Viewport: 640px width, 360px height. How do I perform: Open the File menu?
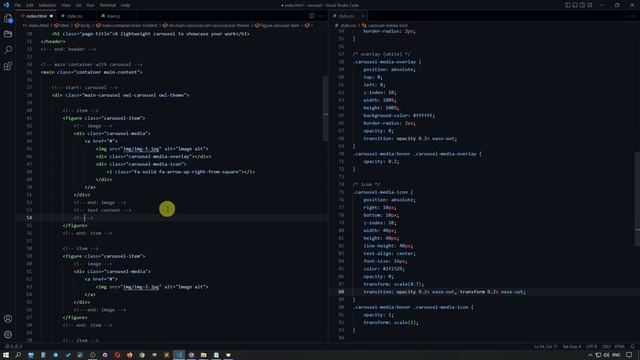click(x=18, y=5)
